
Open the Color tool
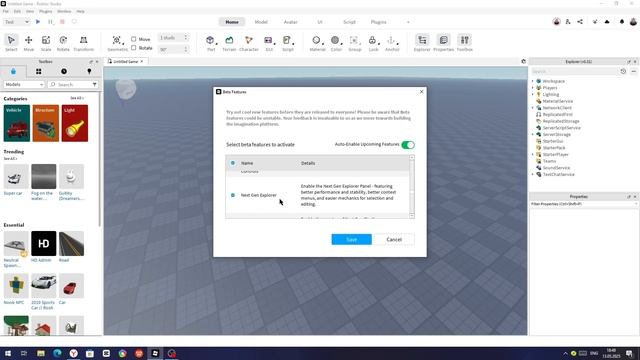click(x=336, y=43)
